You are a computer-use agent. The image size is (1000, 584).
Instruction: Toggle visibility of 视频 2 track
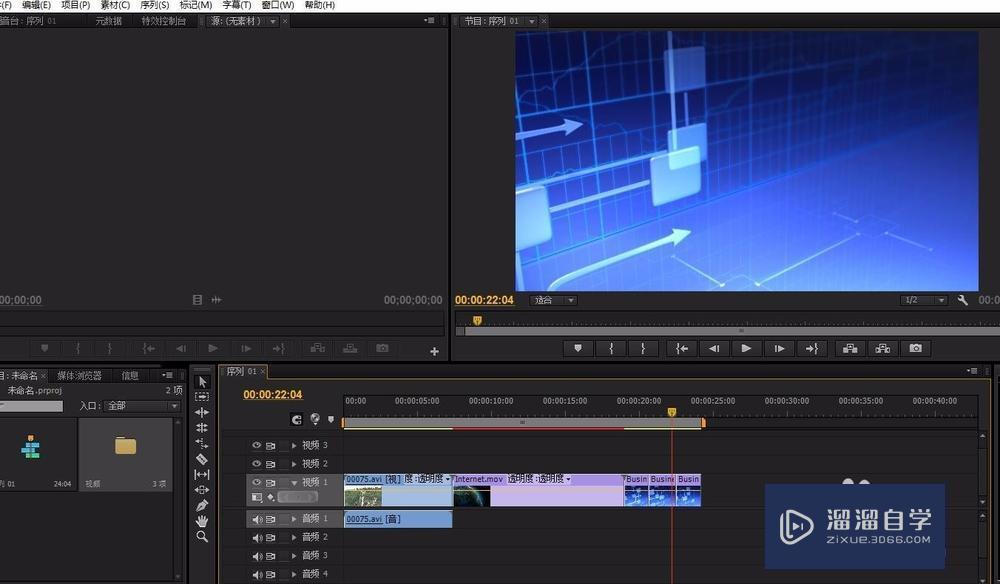pos(256,464)
